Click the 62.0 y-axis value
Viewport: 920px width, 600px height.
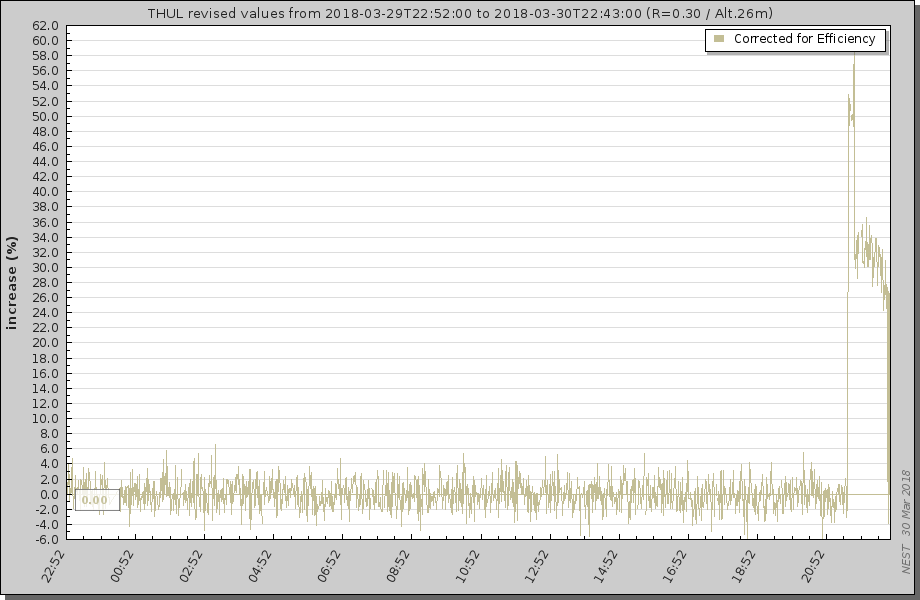point(47,26)
